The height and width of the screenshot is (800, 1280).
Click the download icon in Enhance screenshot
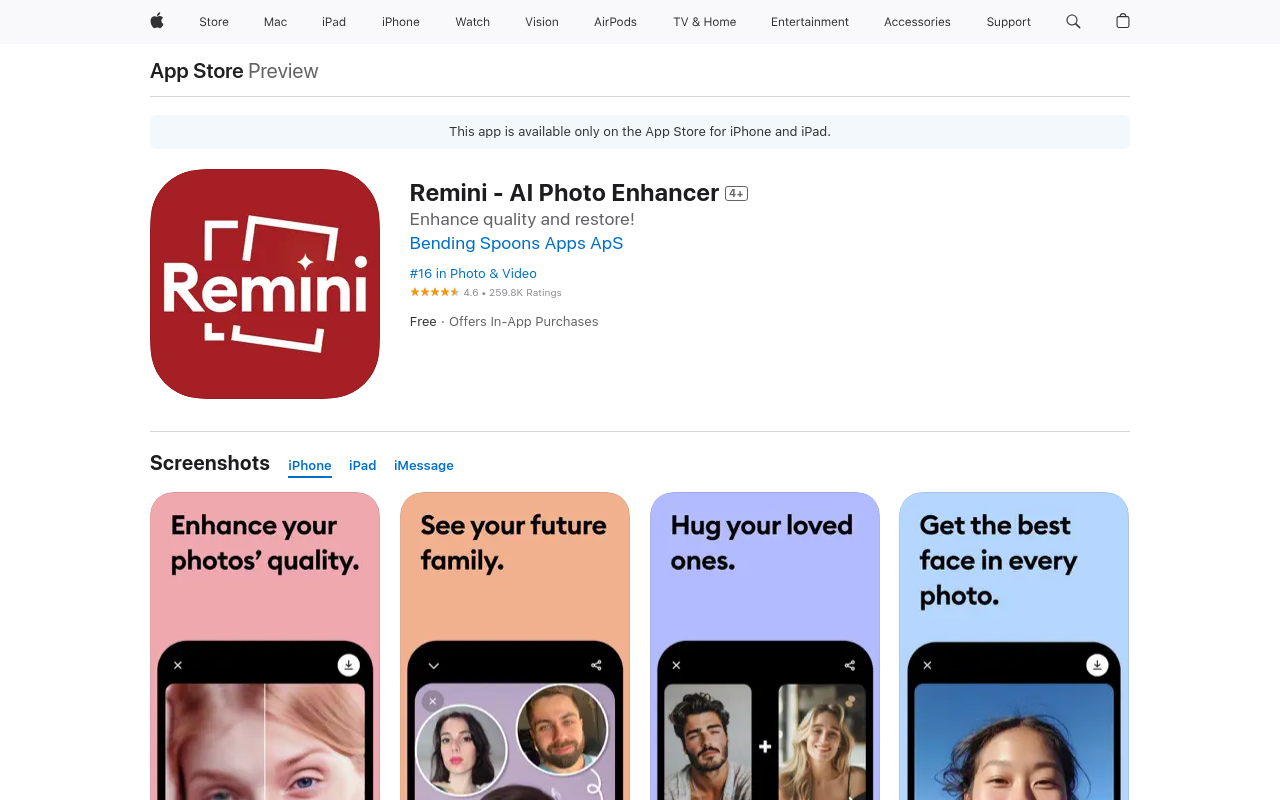pyautogui.click(x=348, y=665)
